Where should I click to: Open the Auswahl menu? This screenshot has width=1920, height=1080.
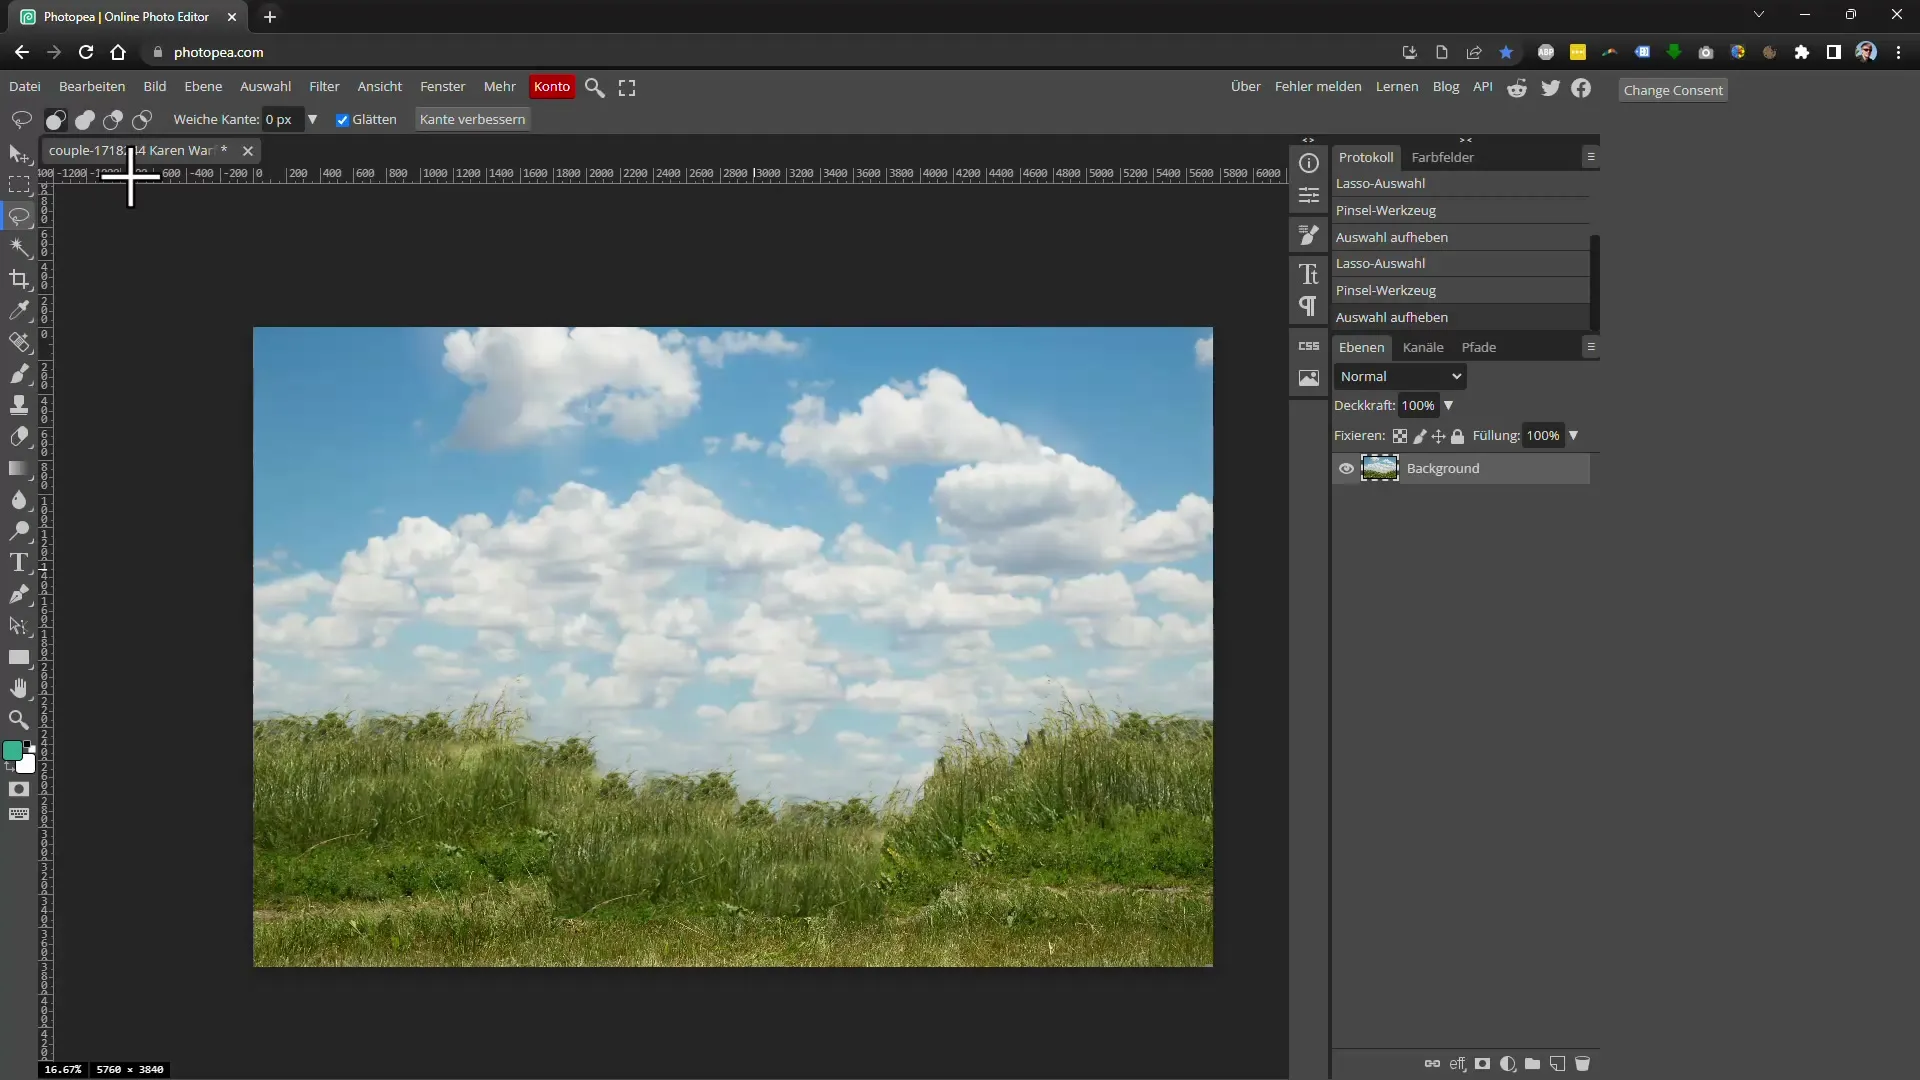point(265,87)
